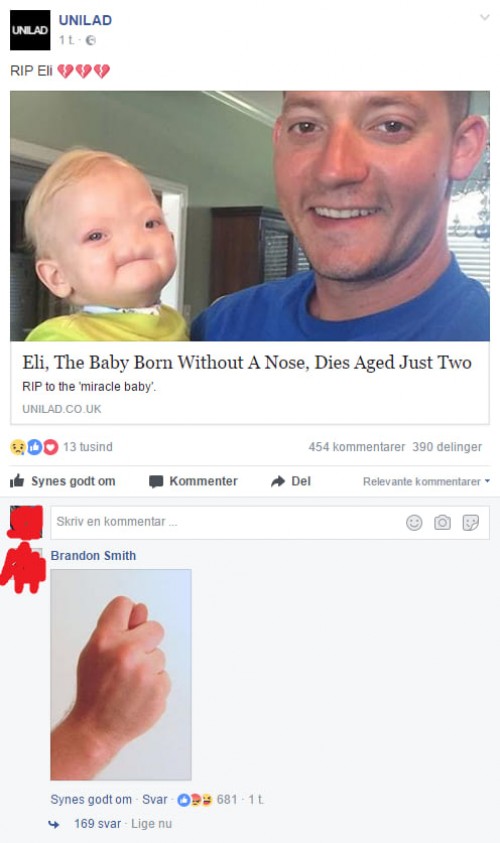Open the Eli article headline link
The width and height of the screenshot is (500, 843).
click(247, 362)
